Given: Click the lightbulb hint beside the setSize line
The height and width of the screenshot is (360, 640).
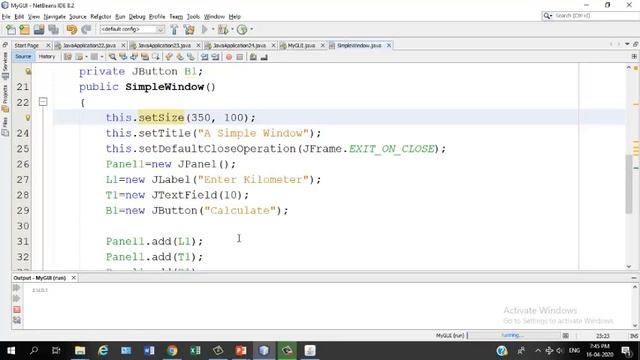Looking at the screenshot, I should point(28,118).
